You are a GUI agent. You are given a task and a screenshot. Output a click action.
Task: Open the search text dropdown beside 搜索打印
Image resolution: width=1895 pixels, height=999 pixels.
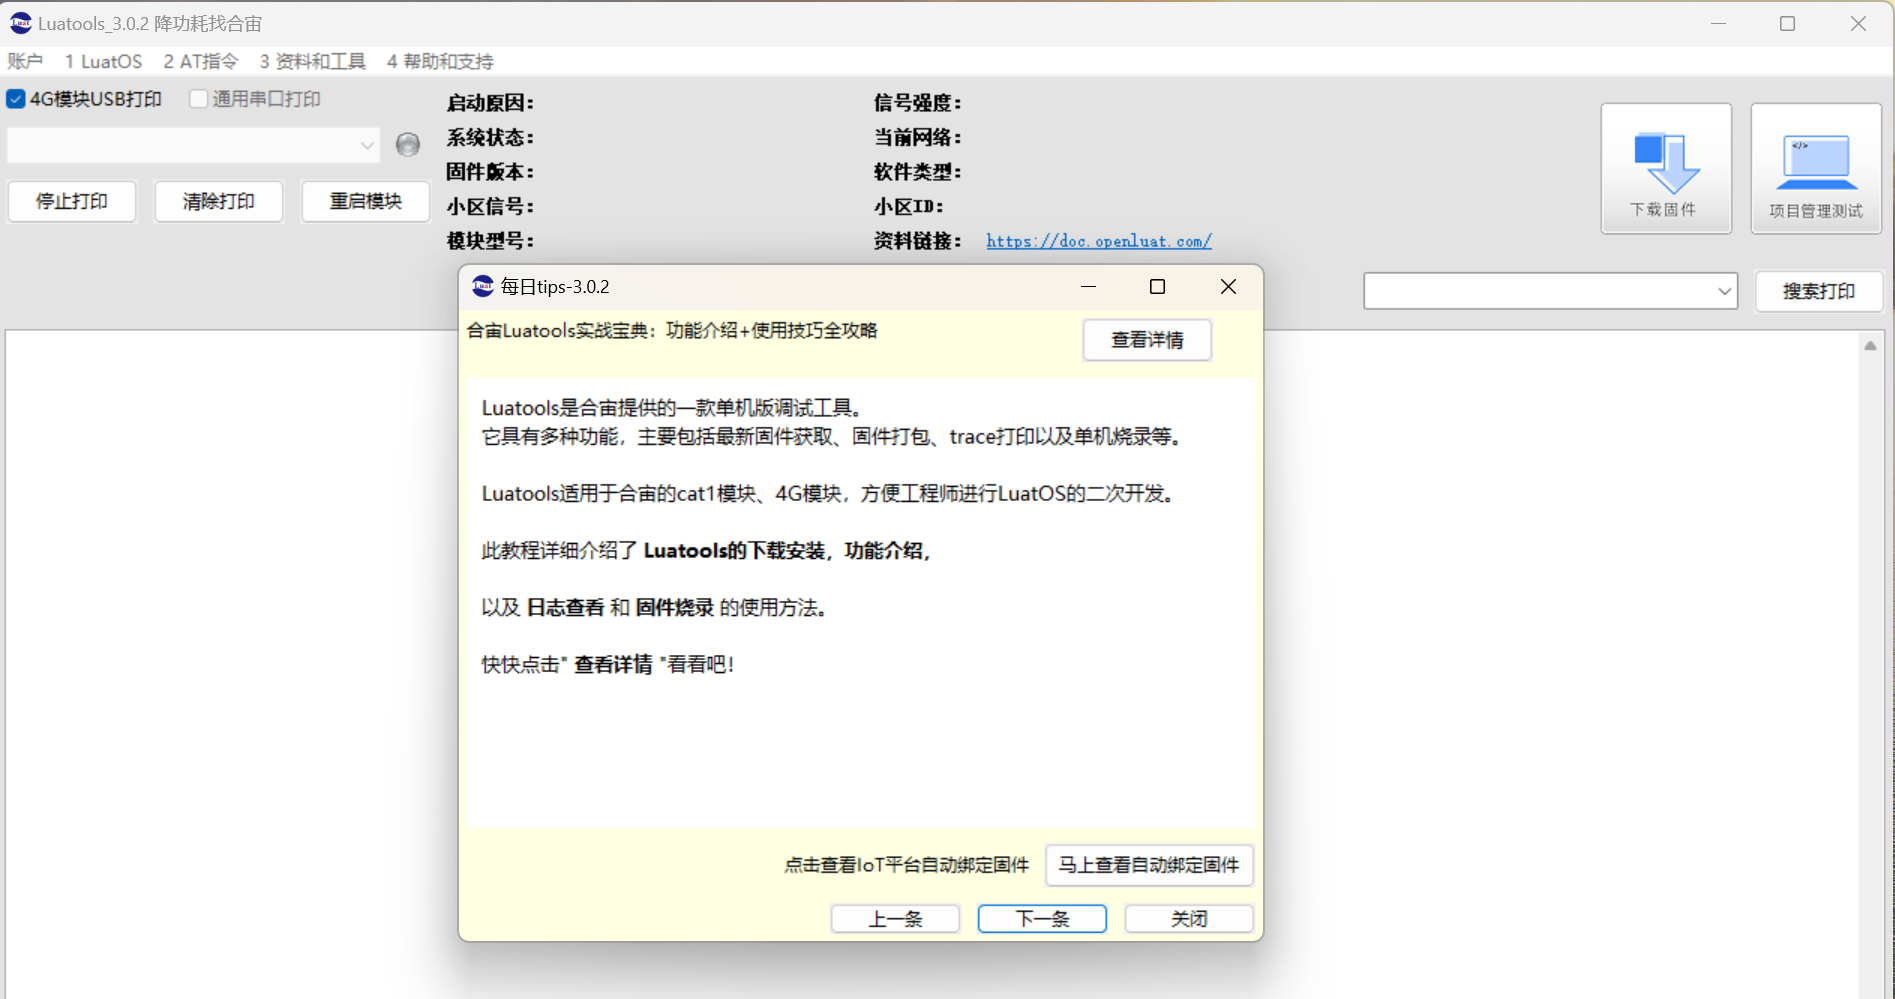point(1724,291)
